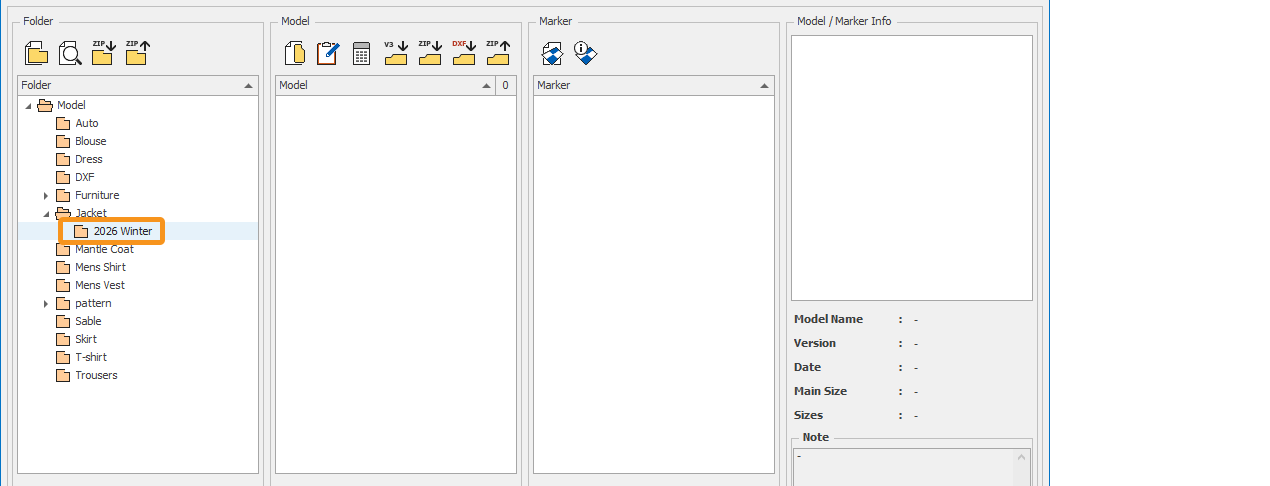The image size is (1270, 486).
Task: Click inside the Note text field
Action: tap(904, 466)
